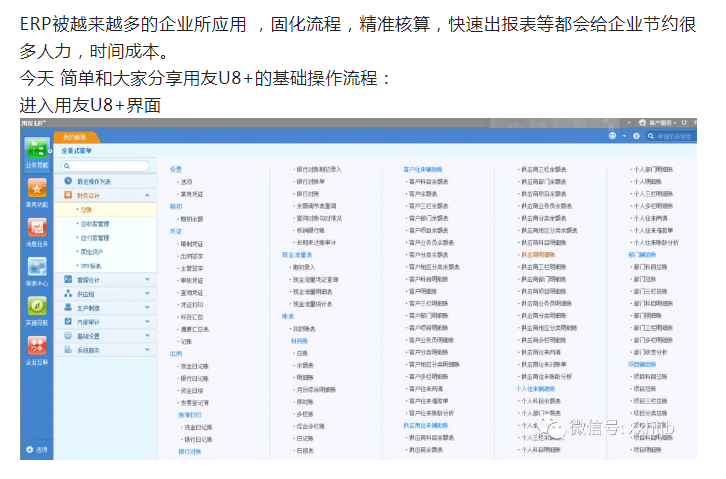The image size is (726, 479).
Task: Open 现金流量统计表 link
Action: tap(313, 304)
